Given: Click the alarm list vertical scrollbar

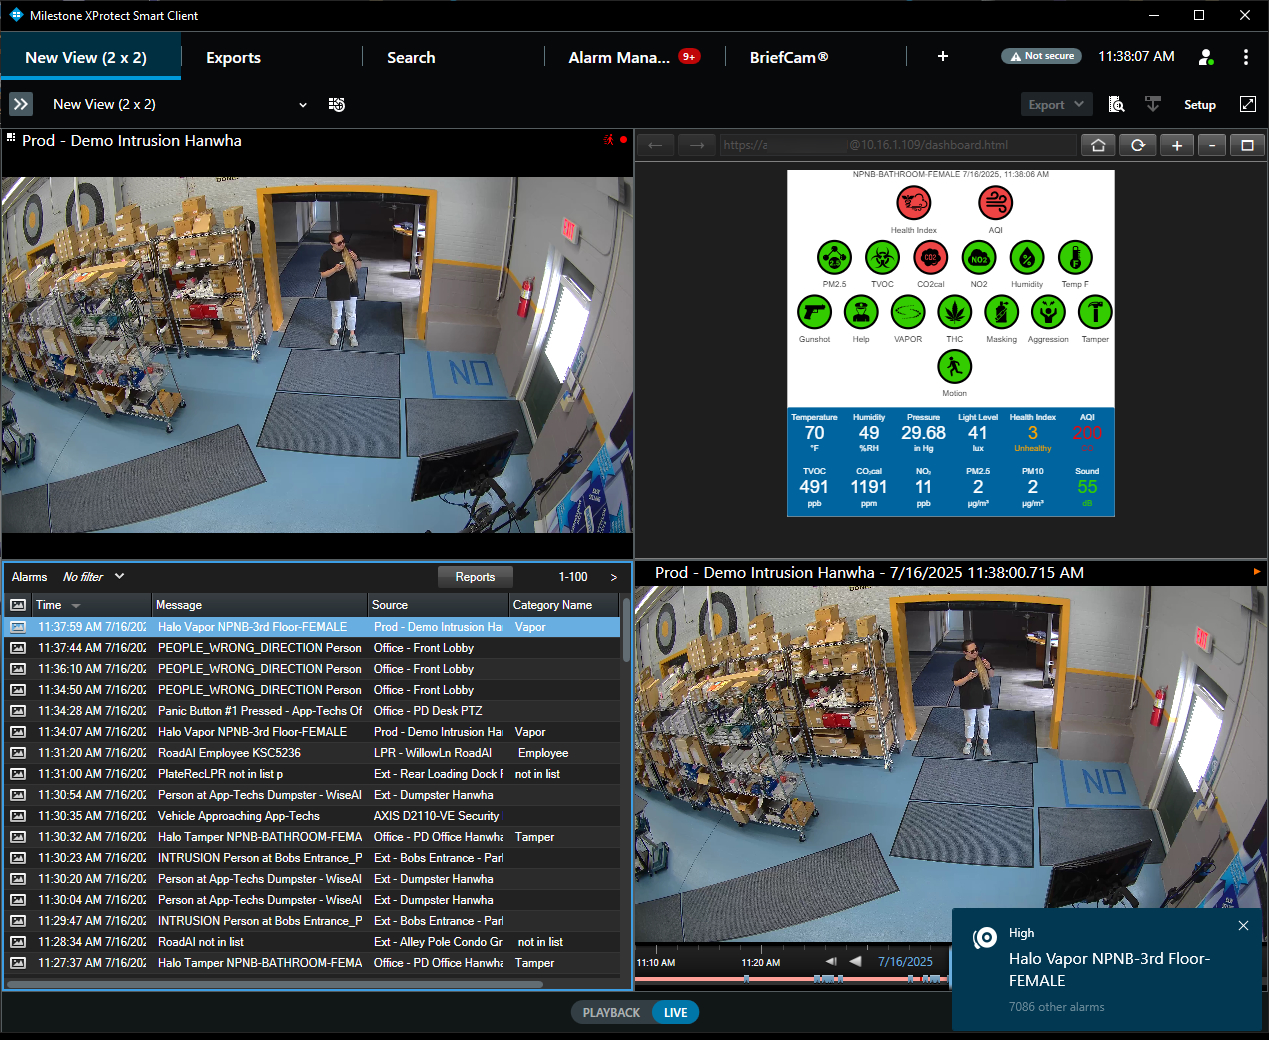Looking at the screenshot, I should tap(626, 631).
